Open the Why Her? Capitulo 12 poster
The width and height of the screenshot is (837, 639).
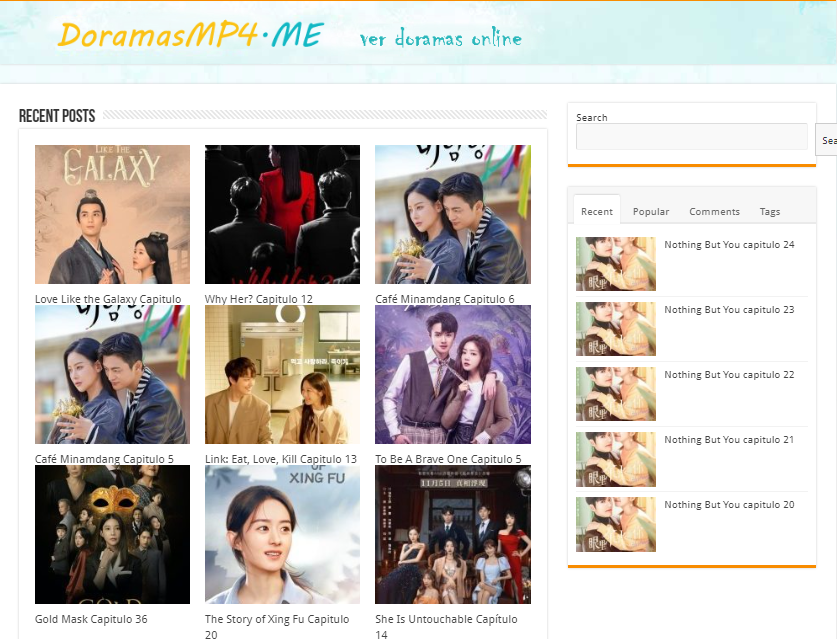(282, 214)
